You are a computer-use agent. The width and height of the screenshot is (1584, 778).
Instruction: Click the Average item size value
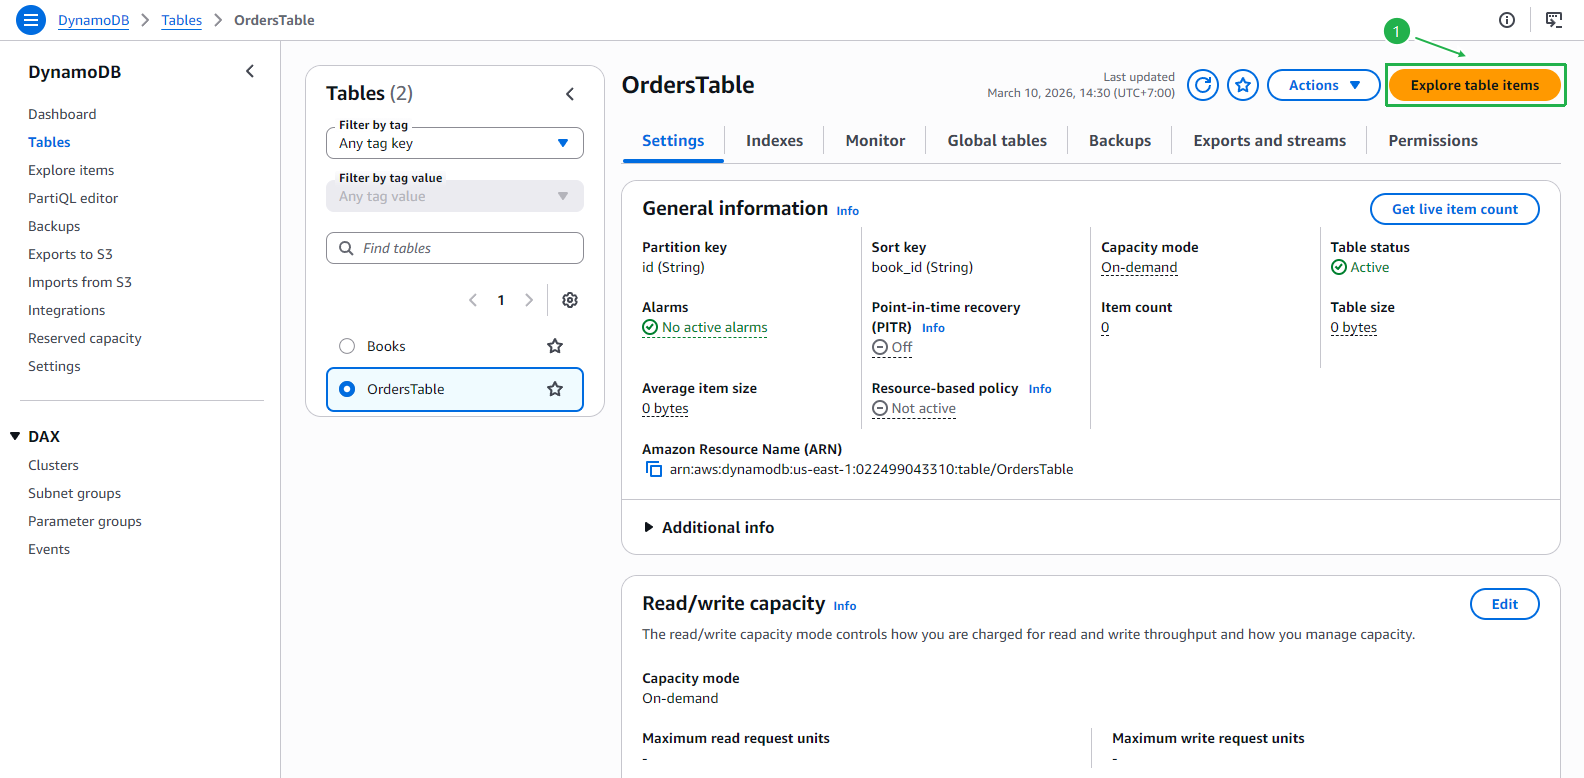pos(665,408)
